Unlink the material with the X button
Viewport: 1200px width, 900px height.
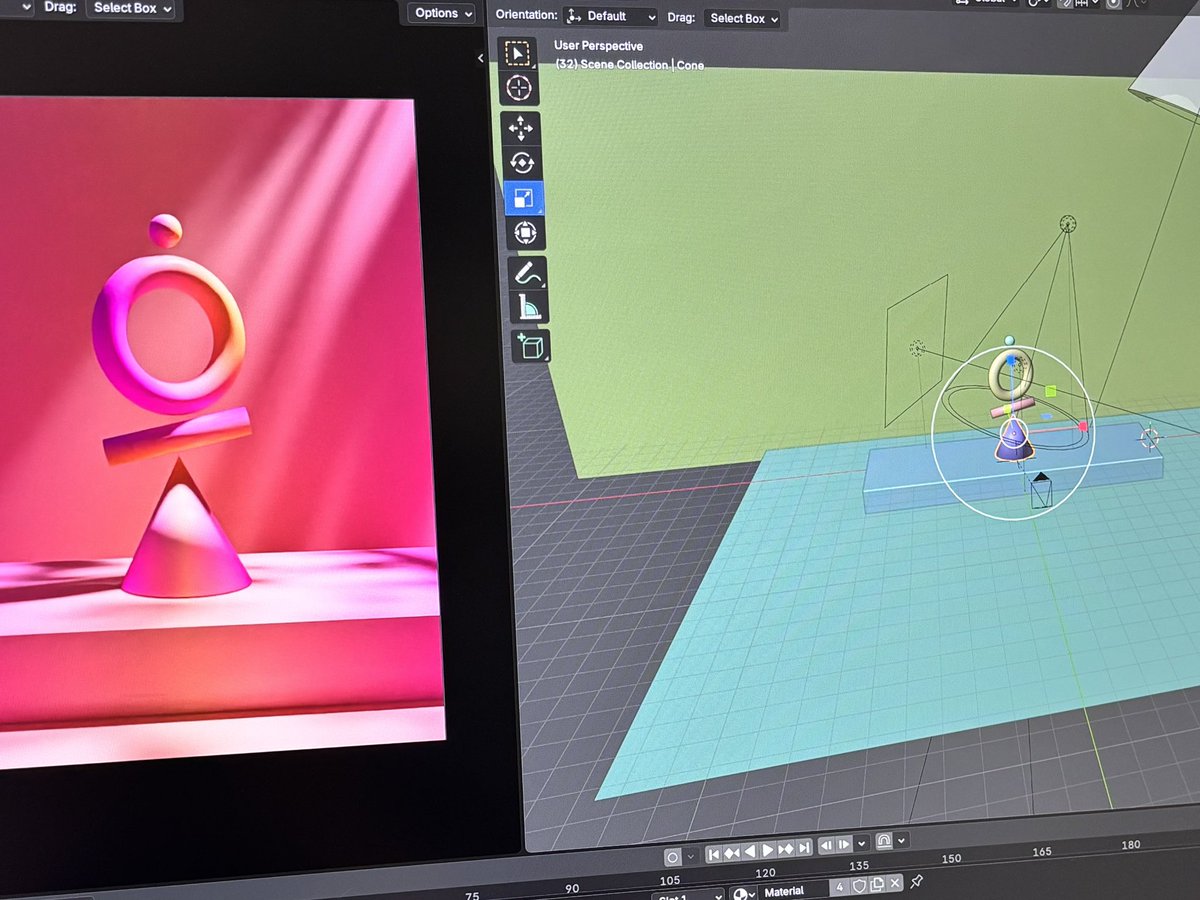[x=894, y=882]
